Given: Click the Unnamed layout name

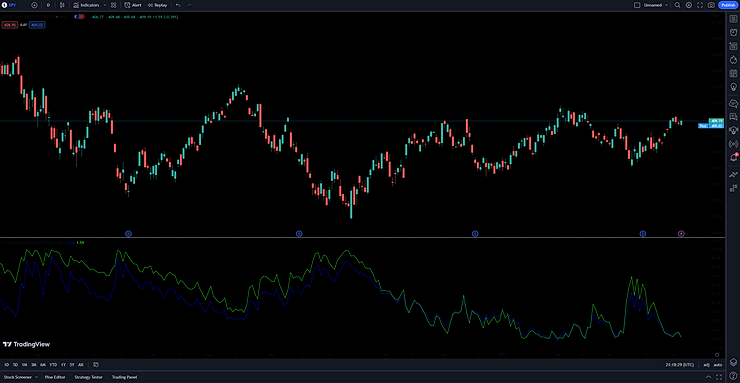Looking at the screenshot, I should click(x=653, y=5).
